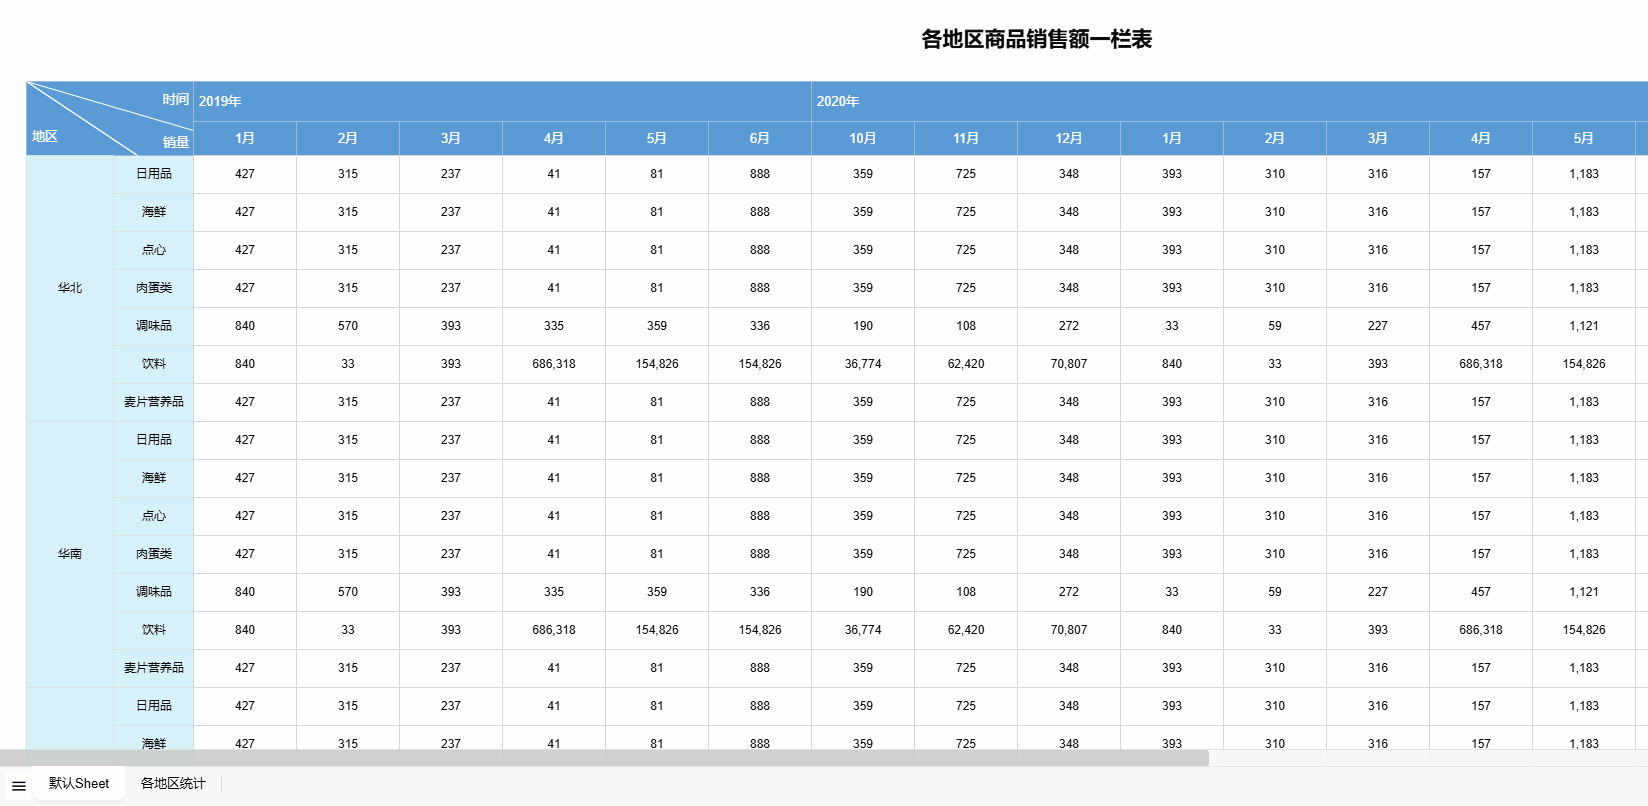Select the 2020年 year header cell
This screenshot has height=806, width=1648.
[x=1228, y=101]
